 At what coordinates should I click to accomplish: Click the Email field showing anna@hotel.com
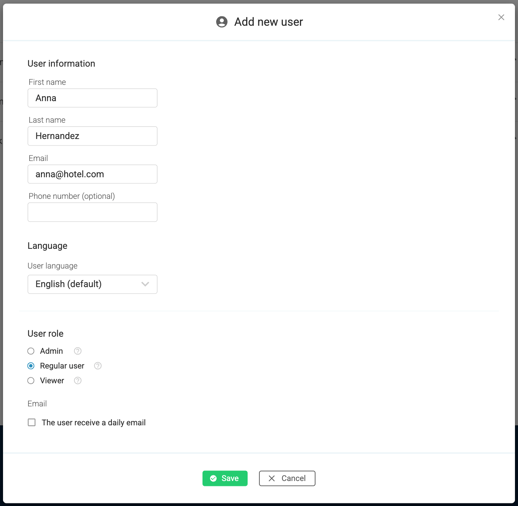[92, 174]
